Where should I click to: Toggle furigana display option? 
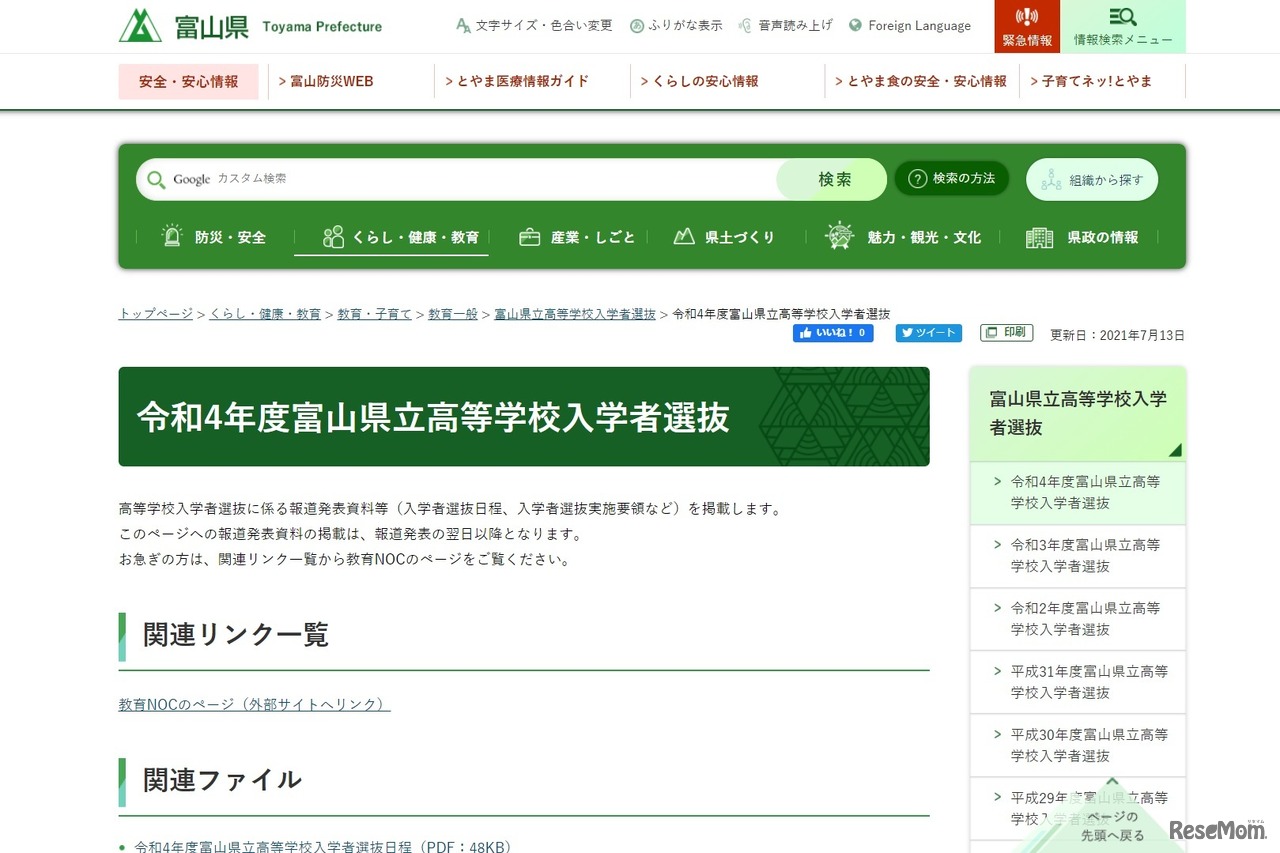pyautogui.click(x=676, y=26)
